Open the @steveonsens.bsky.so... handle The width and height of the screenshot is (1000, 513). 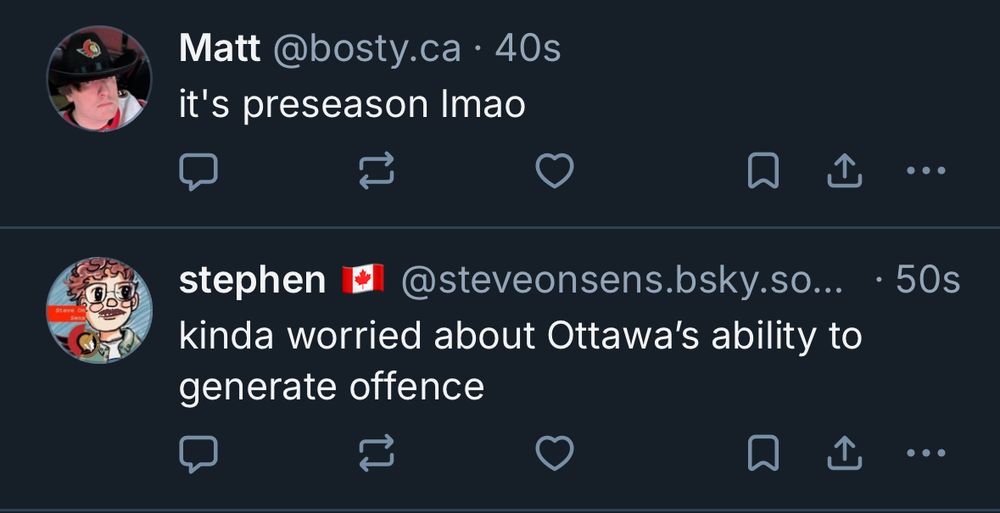pos(621,281)
